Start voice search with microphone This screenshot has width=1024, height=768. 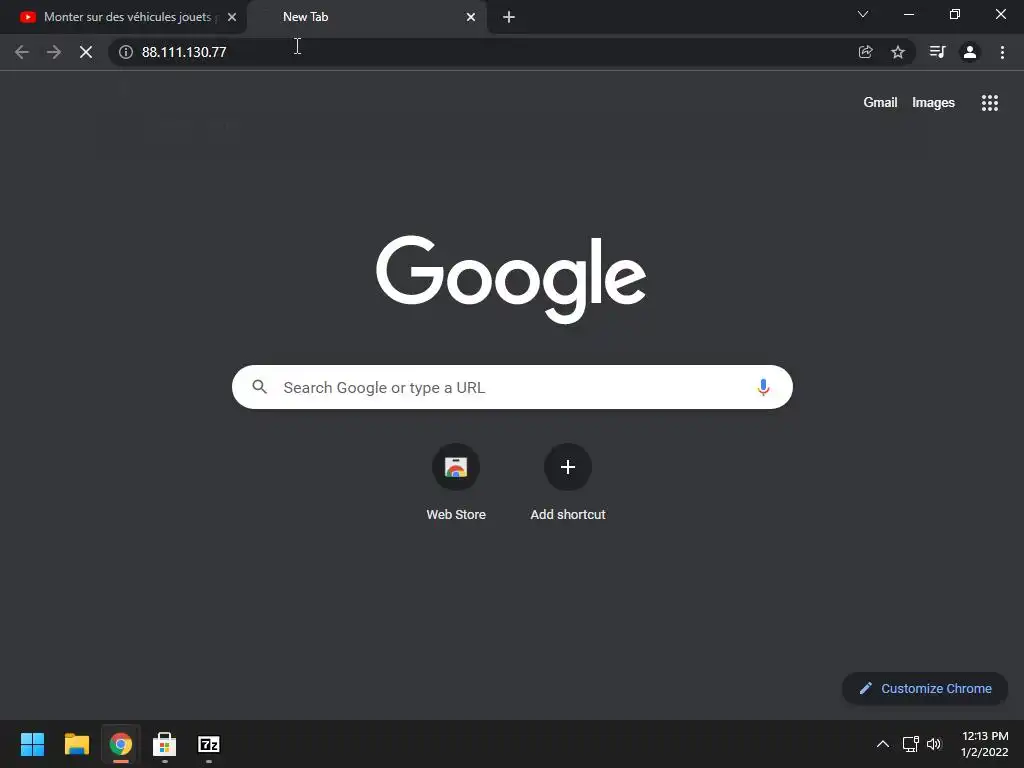point(763,387)
